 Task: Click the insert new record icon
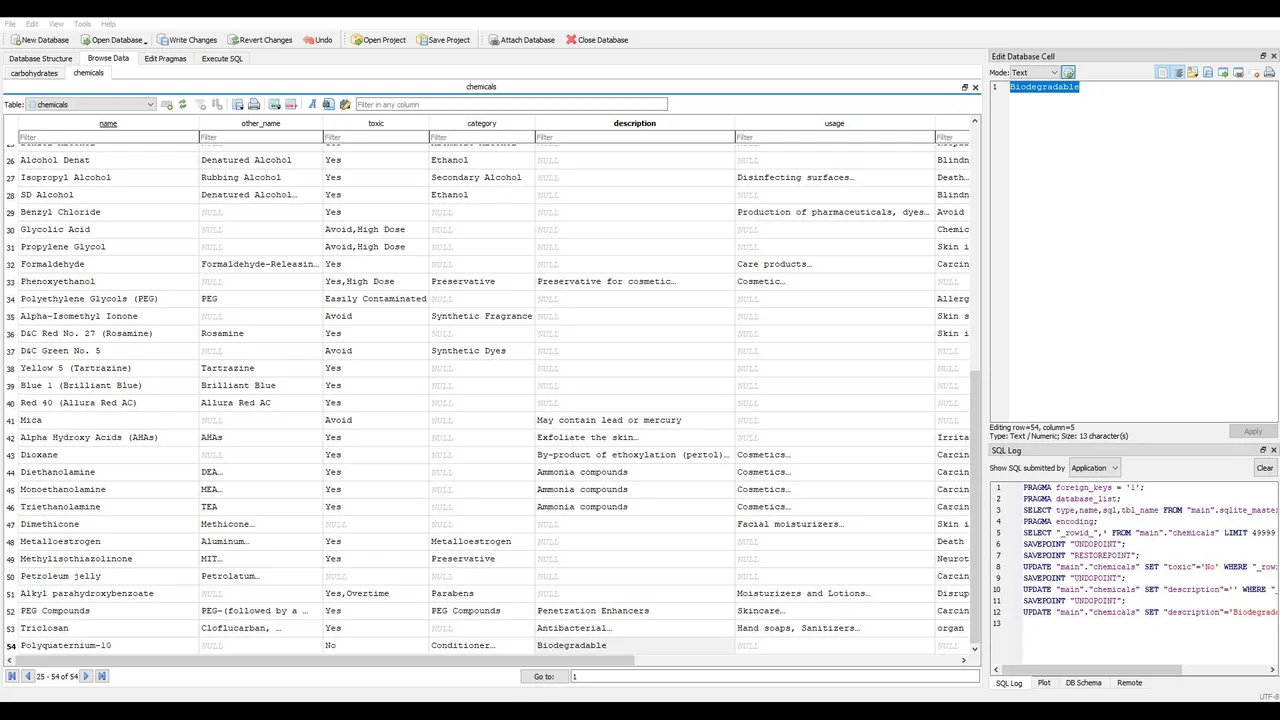pos(274,104)
